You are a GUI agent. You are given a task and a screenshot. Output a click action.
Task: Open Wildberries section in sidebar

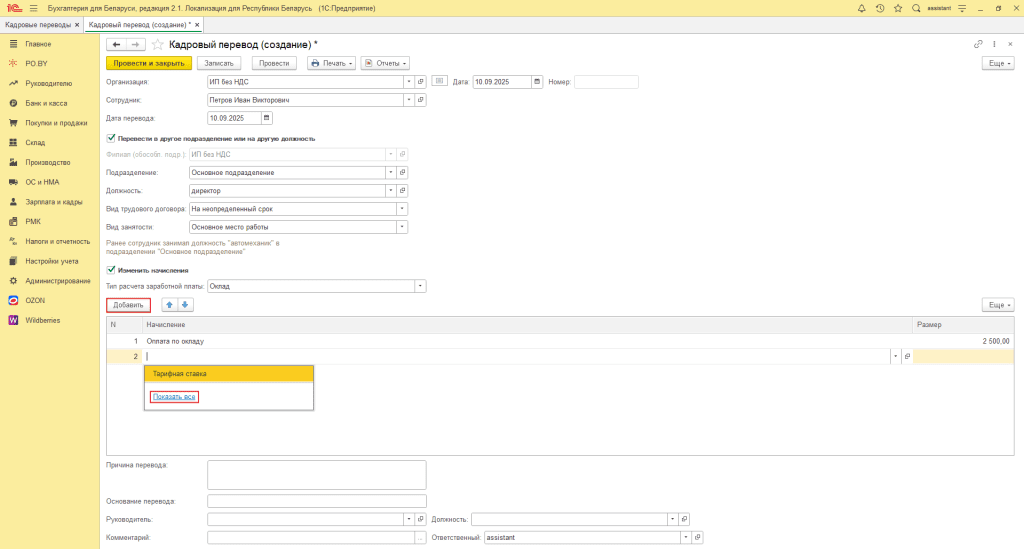(x=42, y=321)
